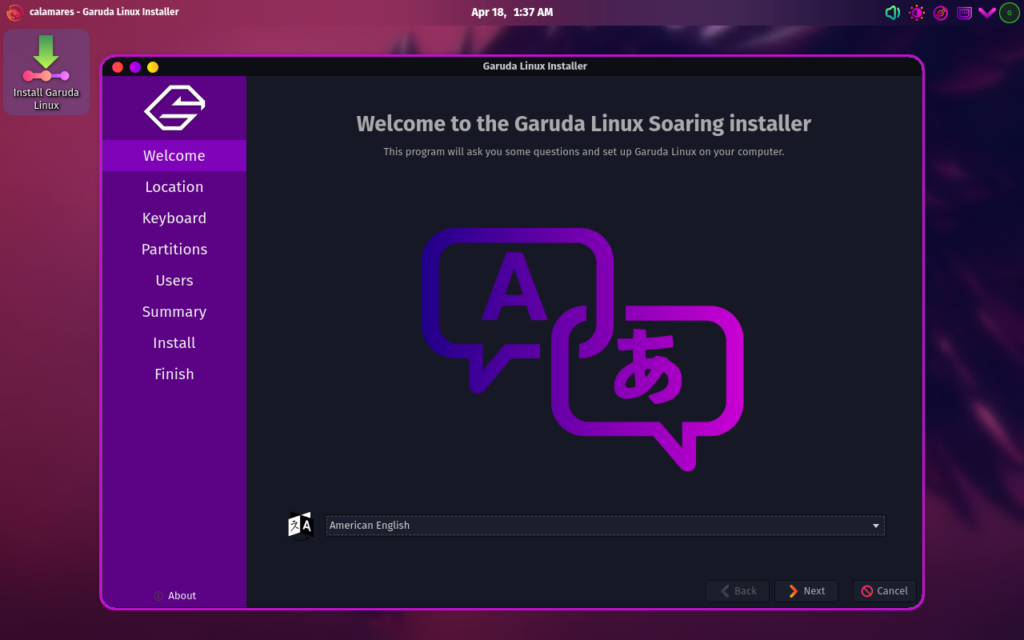Click the purple network port tray icon
Viewport: 1024px width, 640px height.
coord(964,13)
